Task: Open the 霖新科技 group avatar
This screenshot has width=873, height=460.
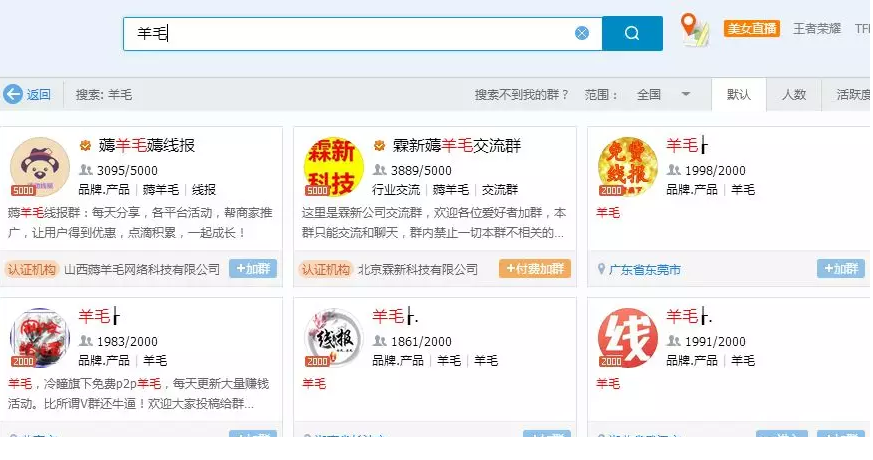Action: [x=333, y=167]
